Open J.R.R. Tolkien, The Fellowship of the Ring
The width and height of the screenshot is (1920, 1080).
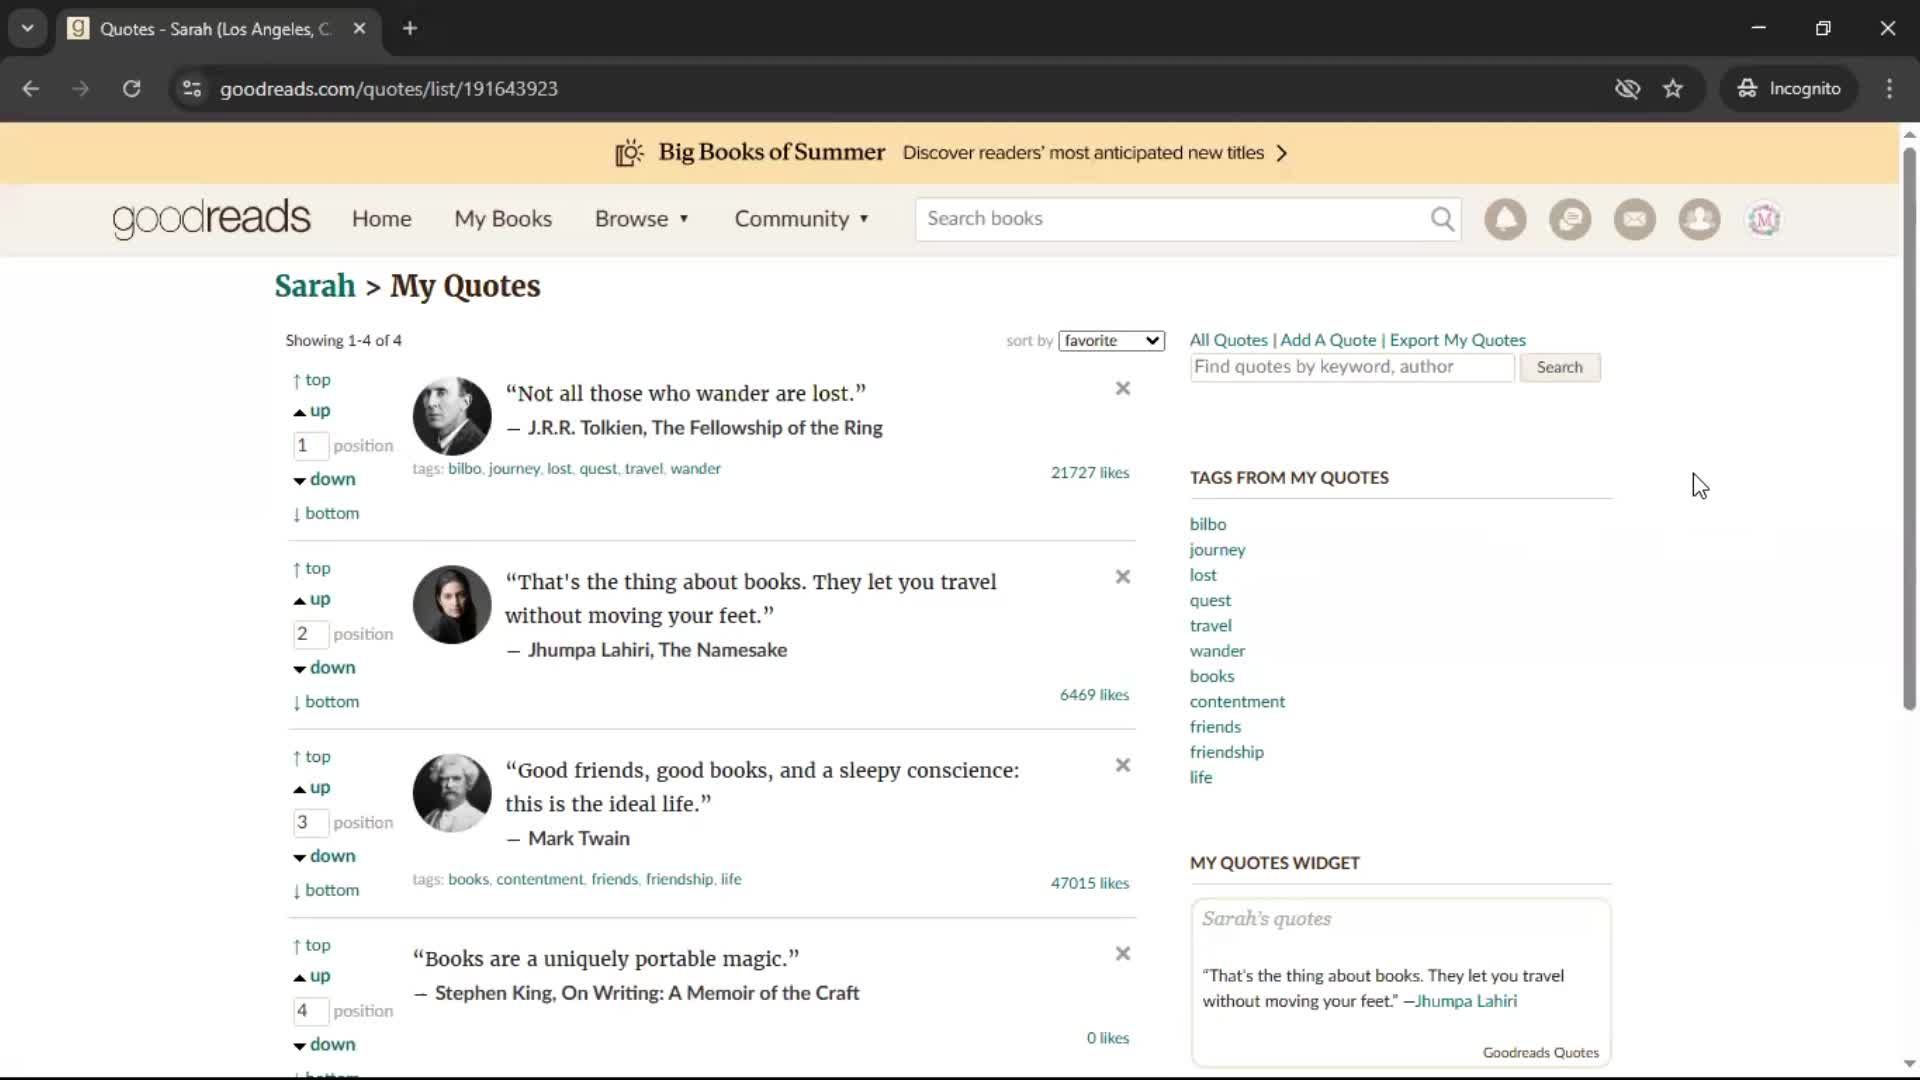(705, 428)
